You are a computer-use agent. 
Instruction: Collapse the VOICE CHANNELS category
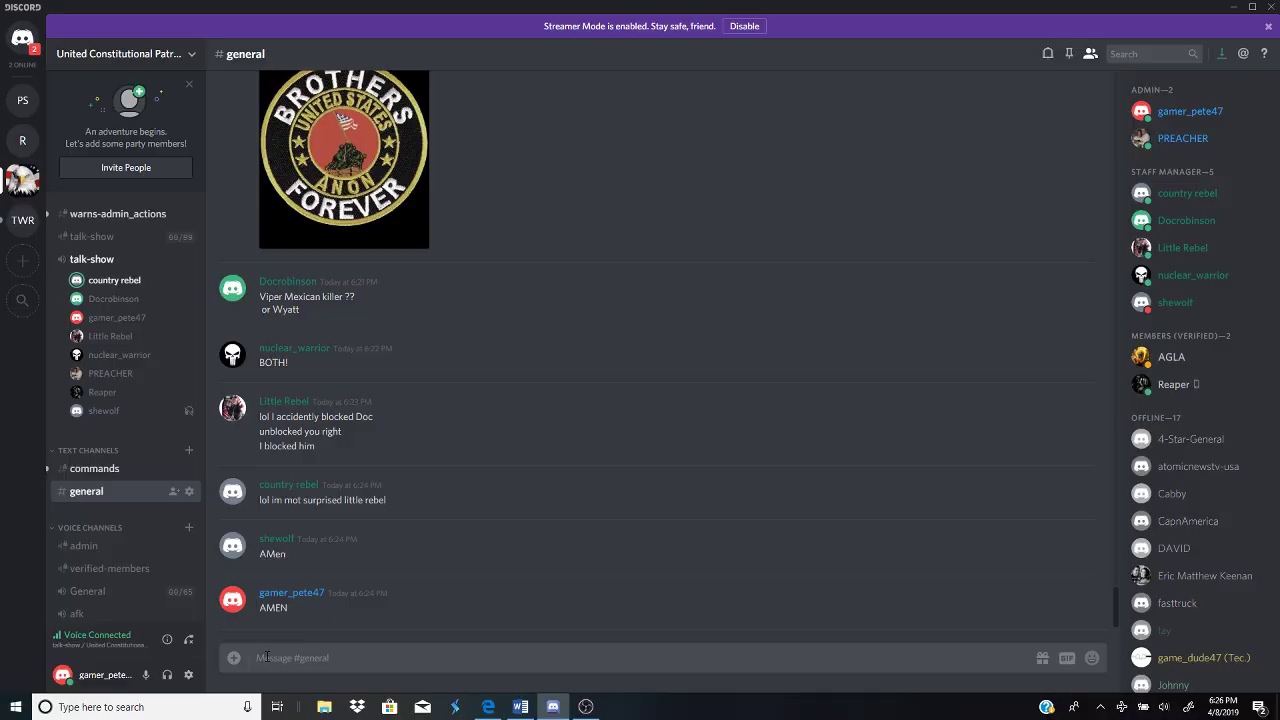90,528
